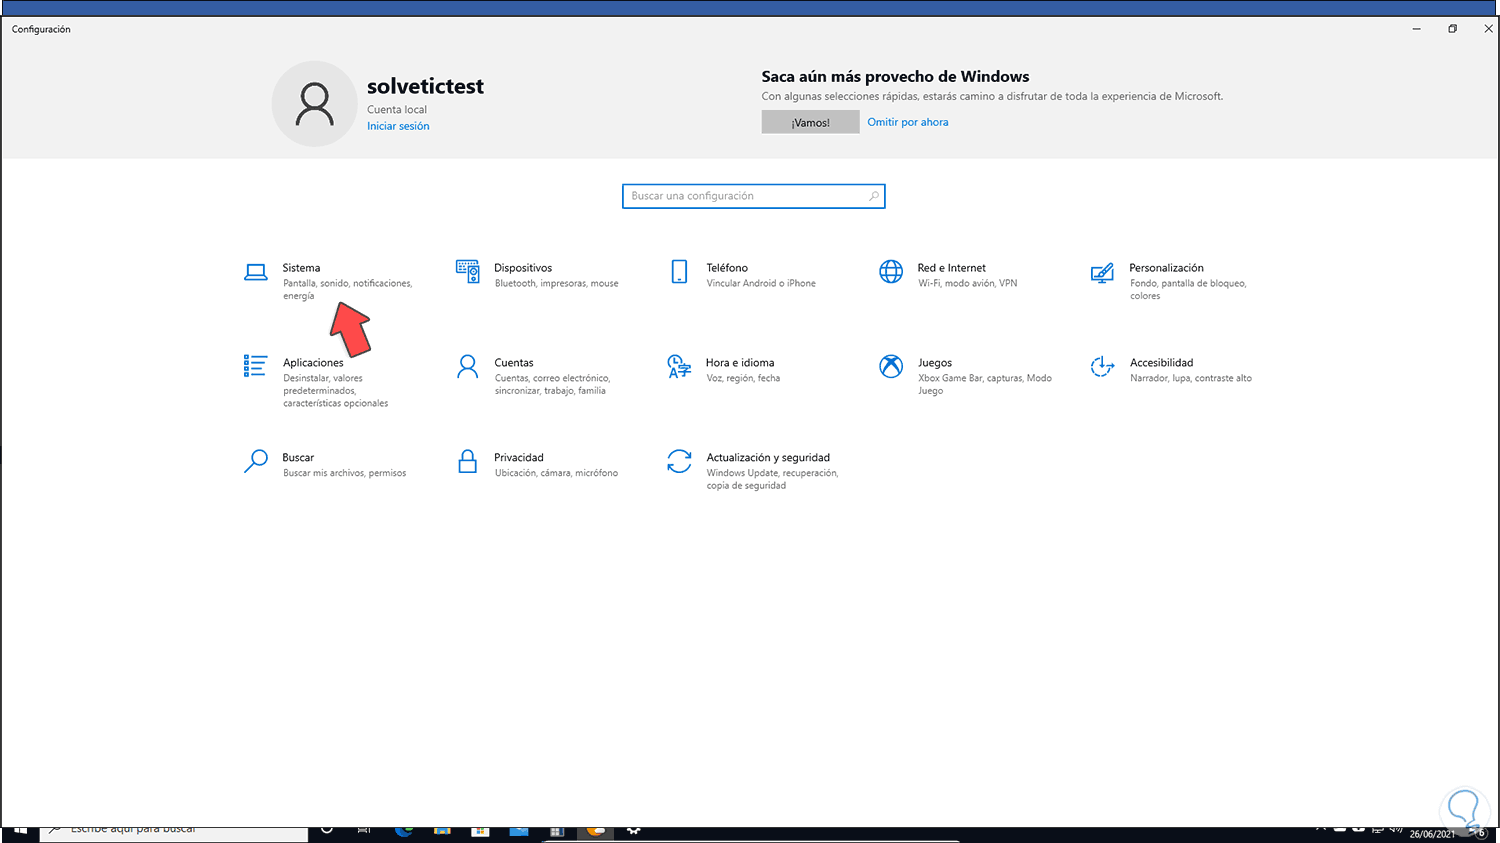This screenshot has height=843, width=1500.
Task: Click the solvetictest user avatar picture
Action: tap(314, 104)
